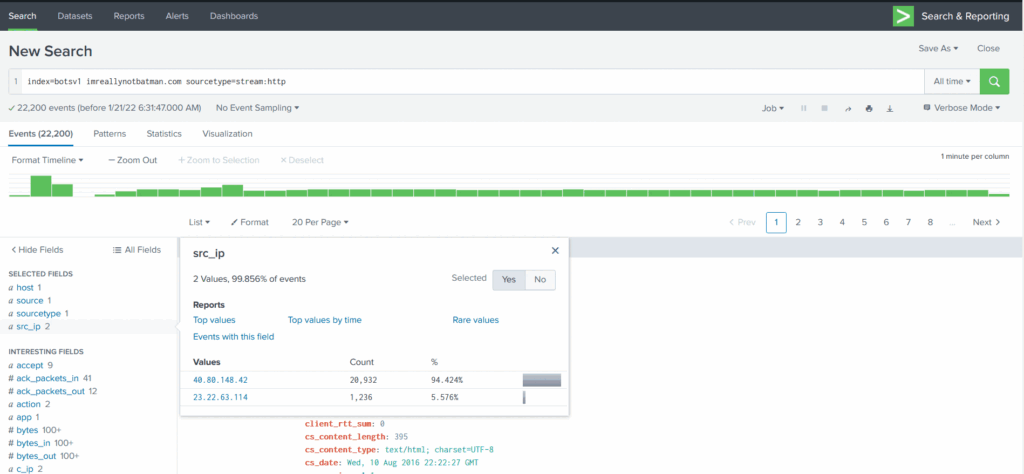Click the green search magnifier button
1024x474 pixels.
(995, 82)
